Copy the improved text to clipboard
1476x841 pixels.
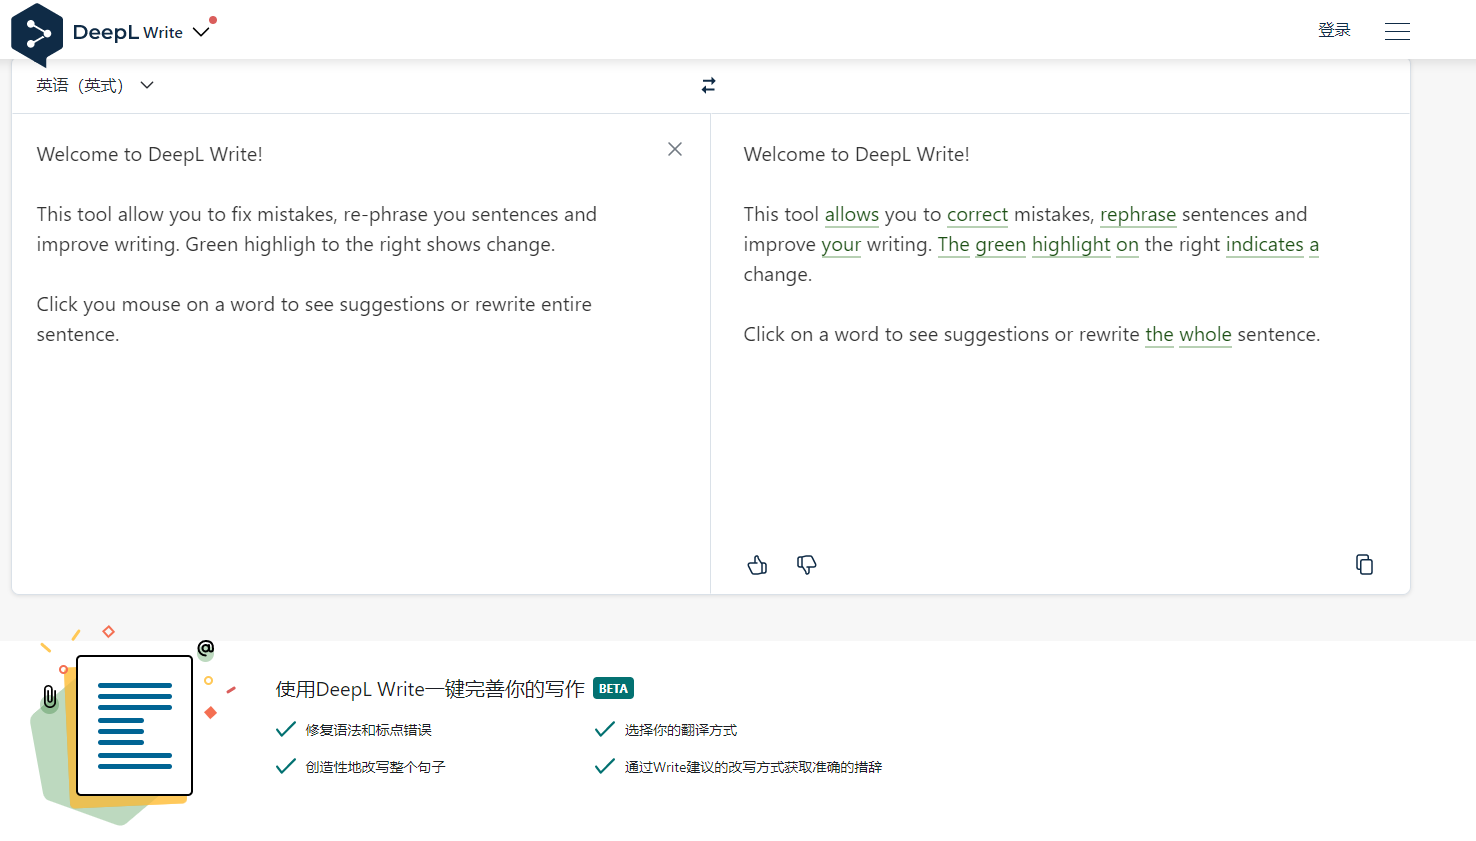(1364, 565)
